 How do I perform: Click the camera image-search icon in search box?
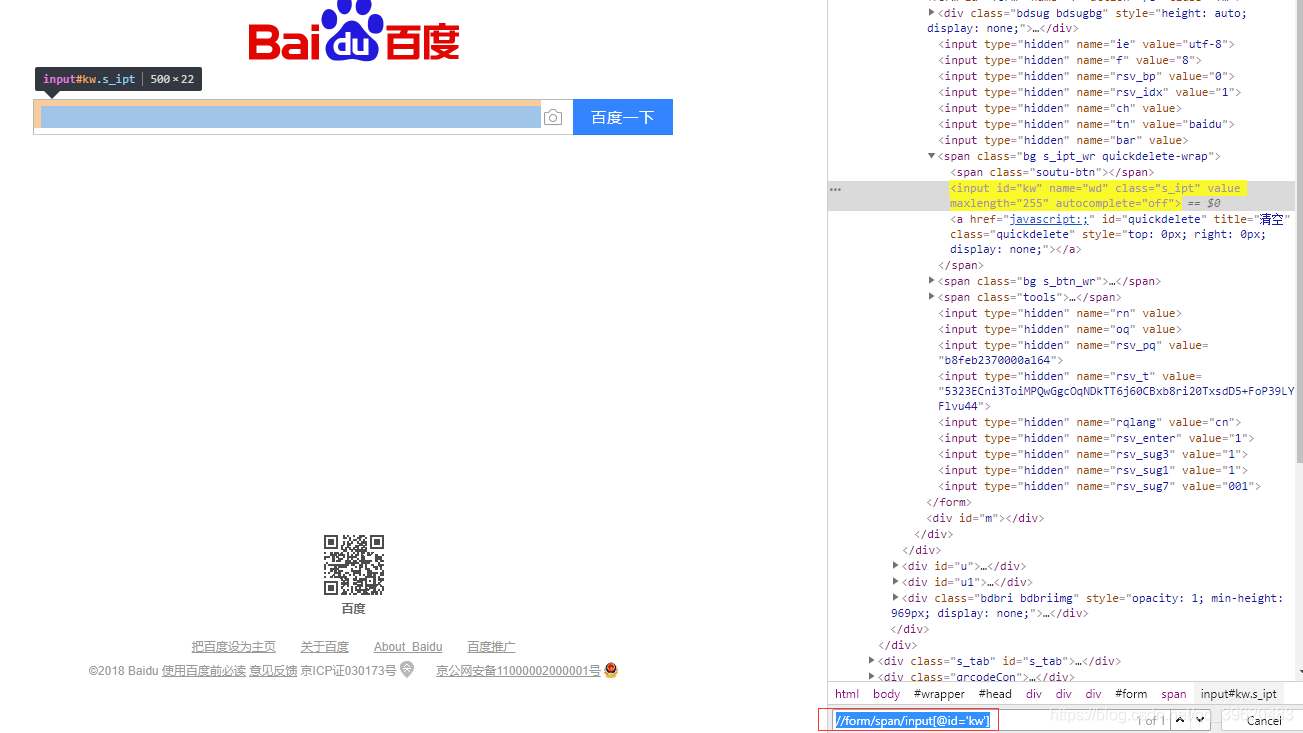(553, 118)
